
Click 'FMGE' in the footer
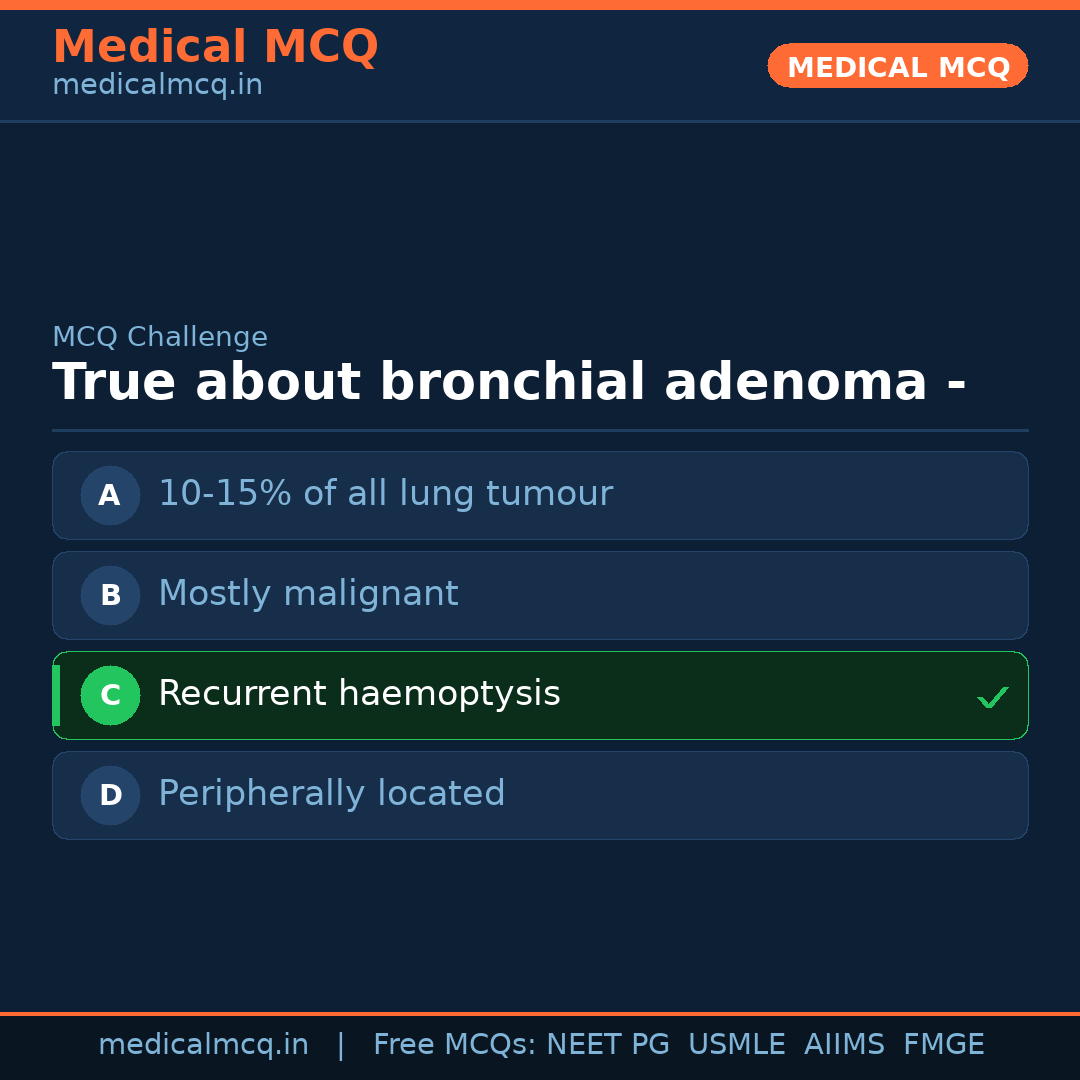[x=943, y=1045]
